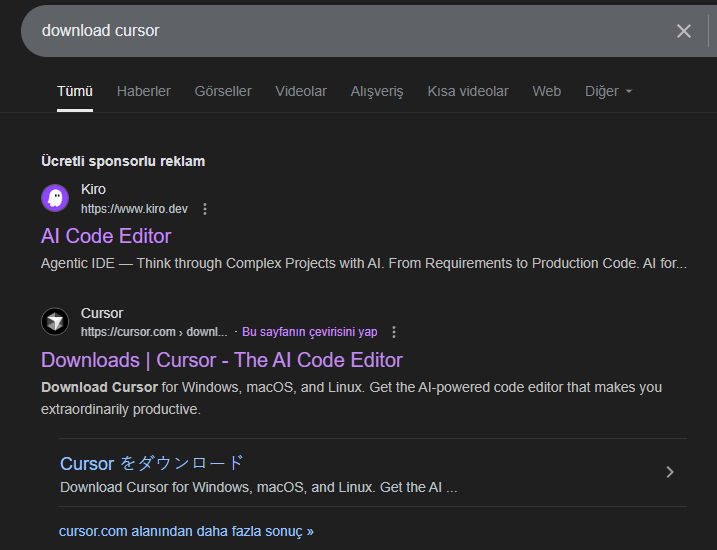Viewport: 717px width, 550px height.
Task: Click the Cursor site name above the URL
Action: coord(102,313)
